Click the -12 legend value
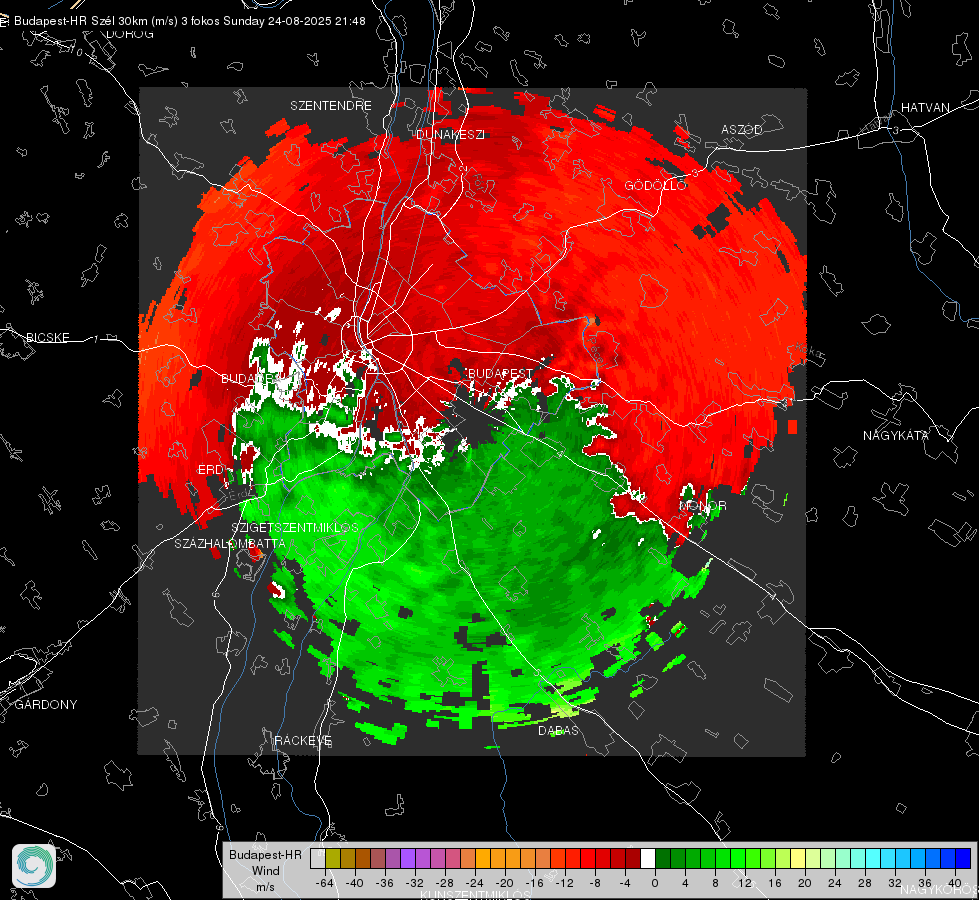Screen dimensions: 979x900 (x=564, y=883)
